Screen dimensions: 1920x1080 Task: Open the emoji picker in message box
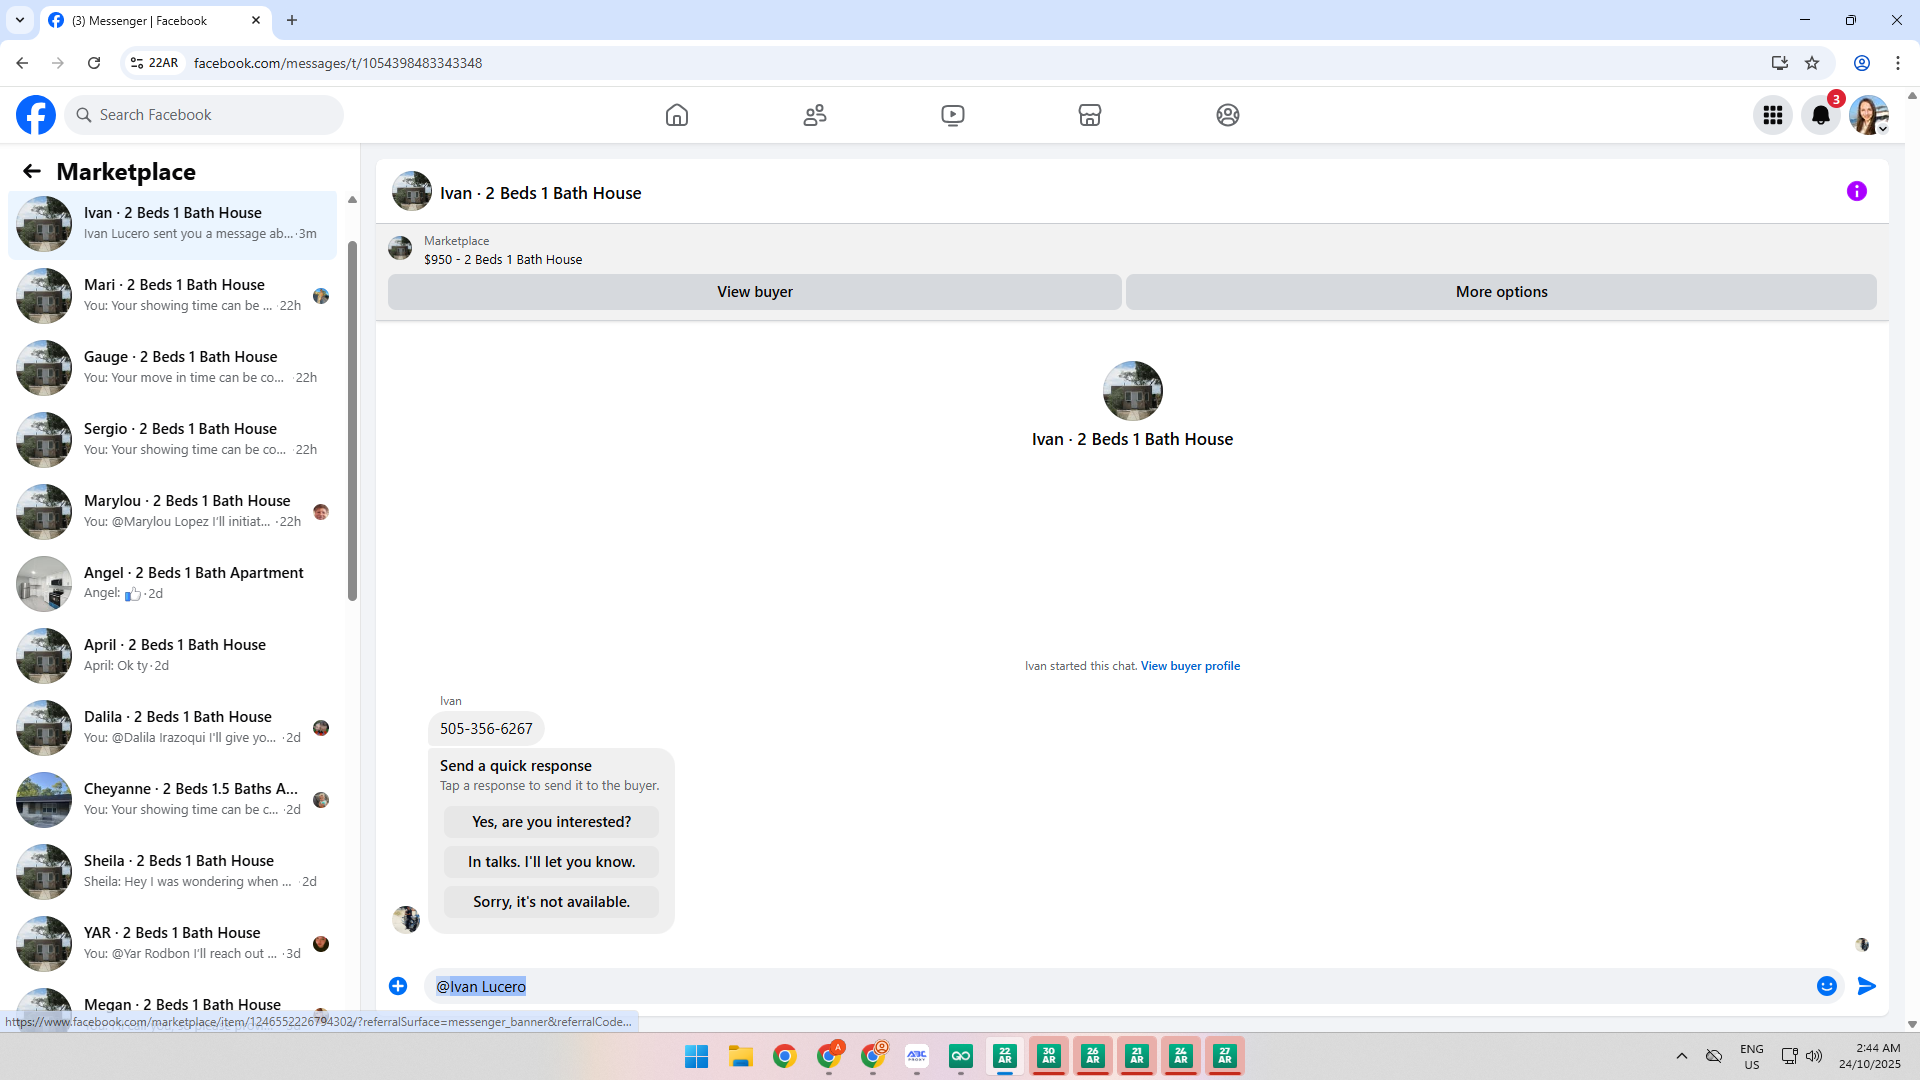click(x=1827, y=986)
